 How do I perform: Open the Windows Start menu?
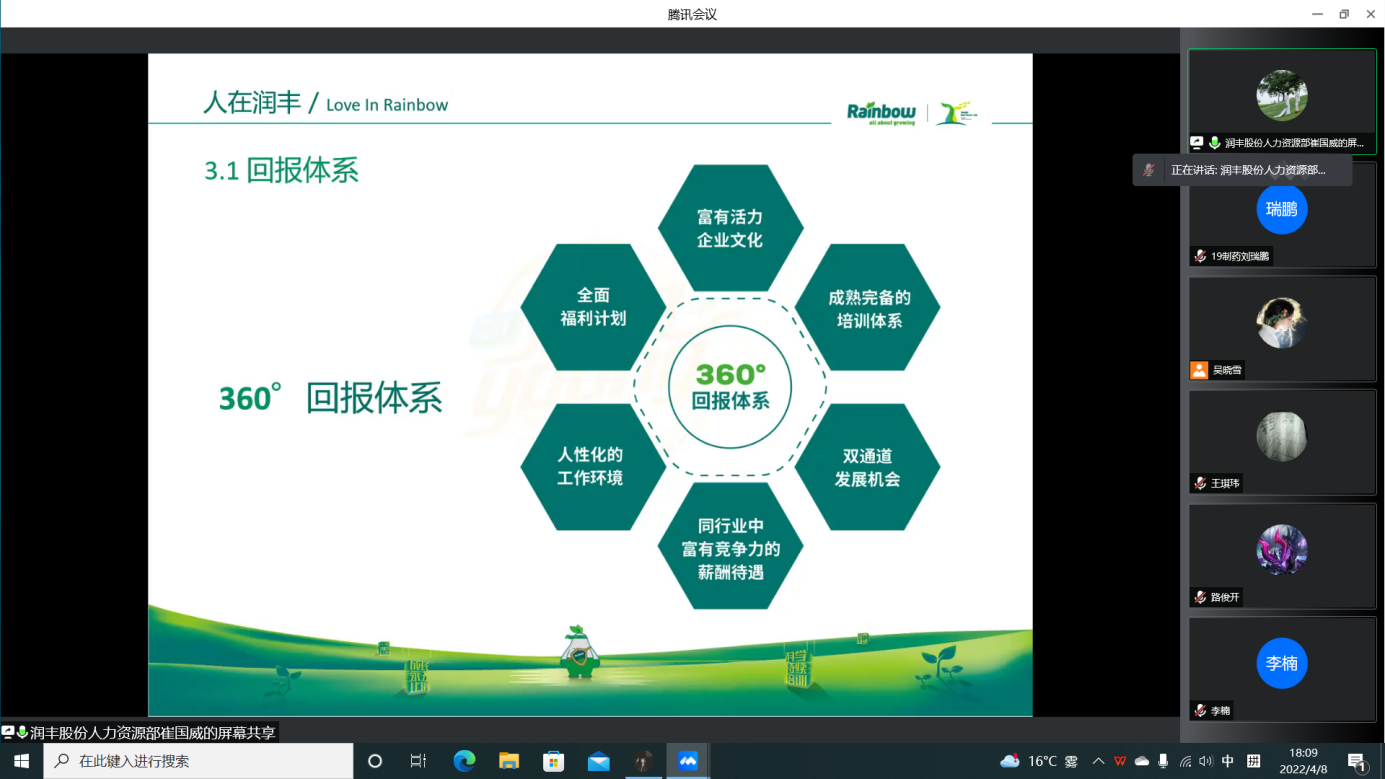pyautogui.click(x=21, y=761)
